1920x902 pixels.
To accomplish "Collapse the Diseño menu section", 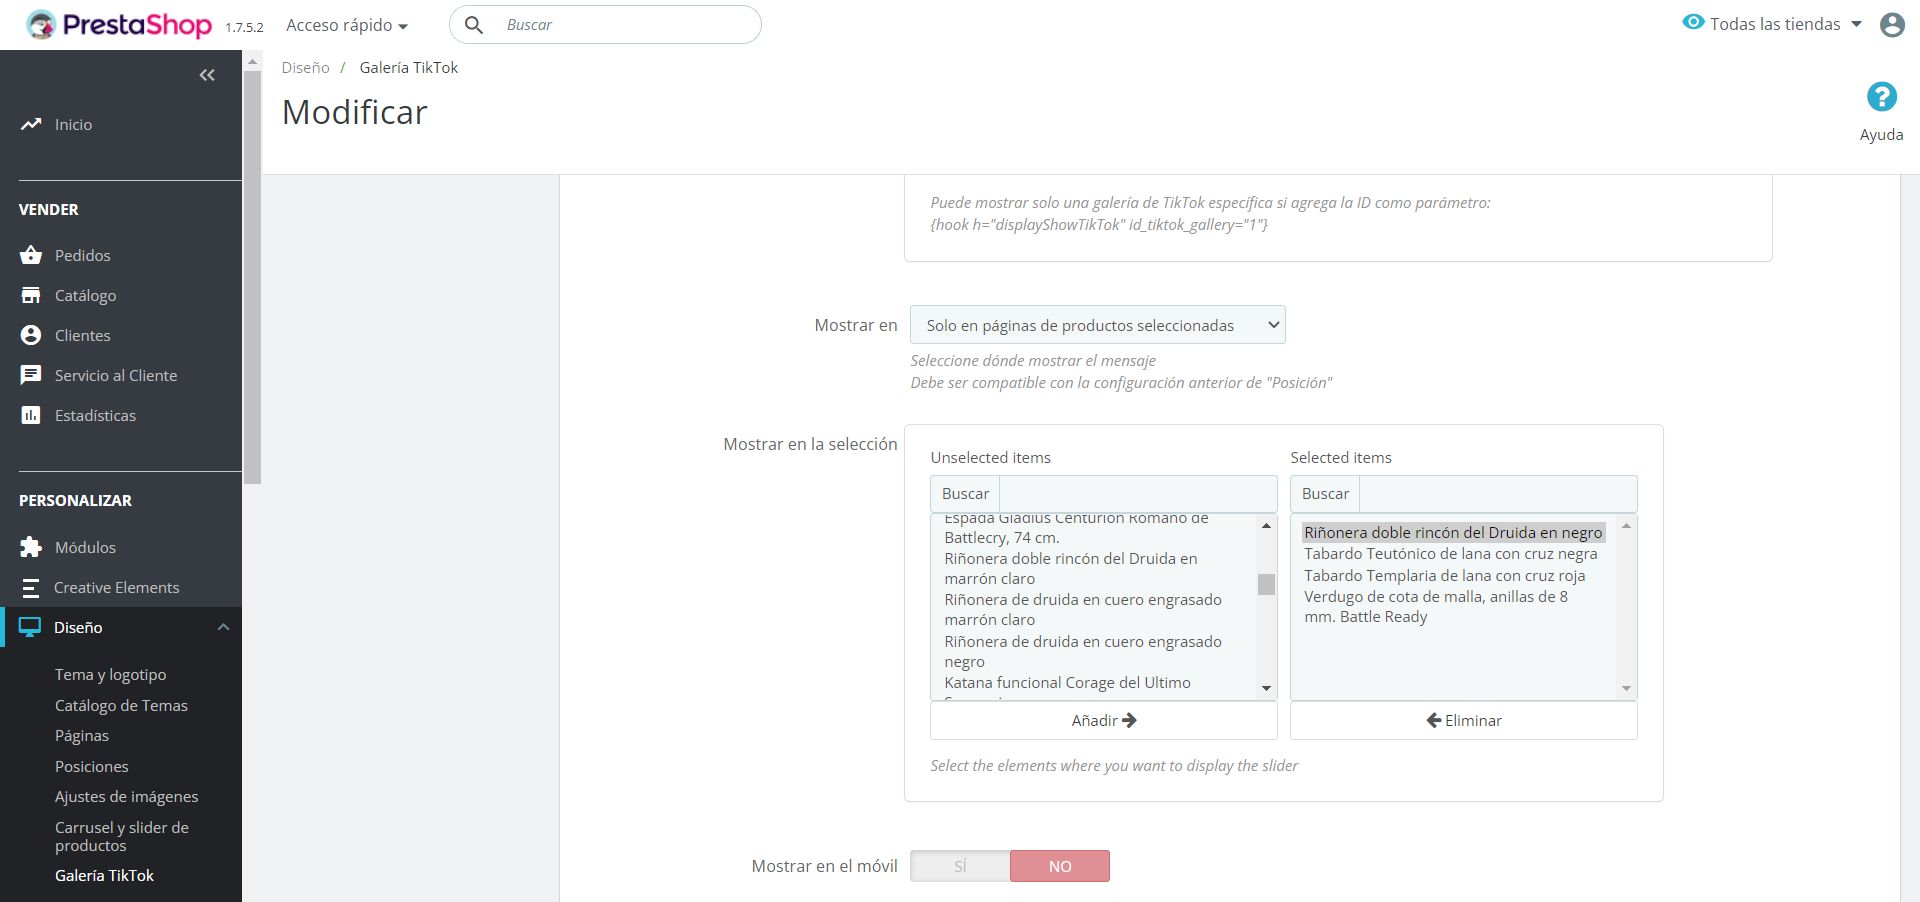I will pos(223,627).
